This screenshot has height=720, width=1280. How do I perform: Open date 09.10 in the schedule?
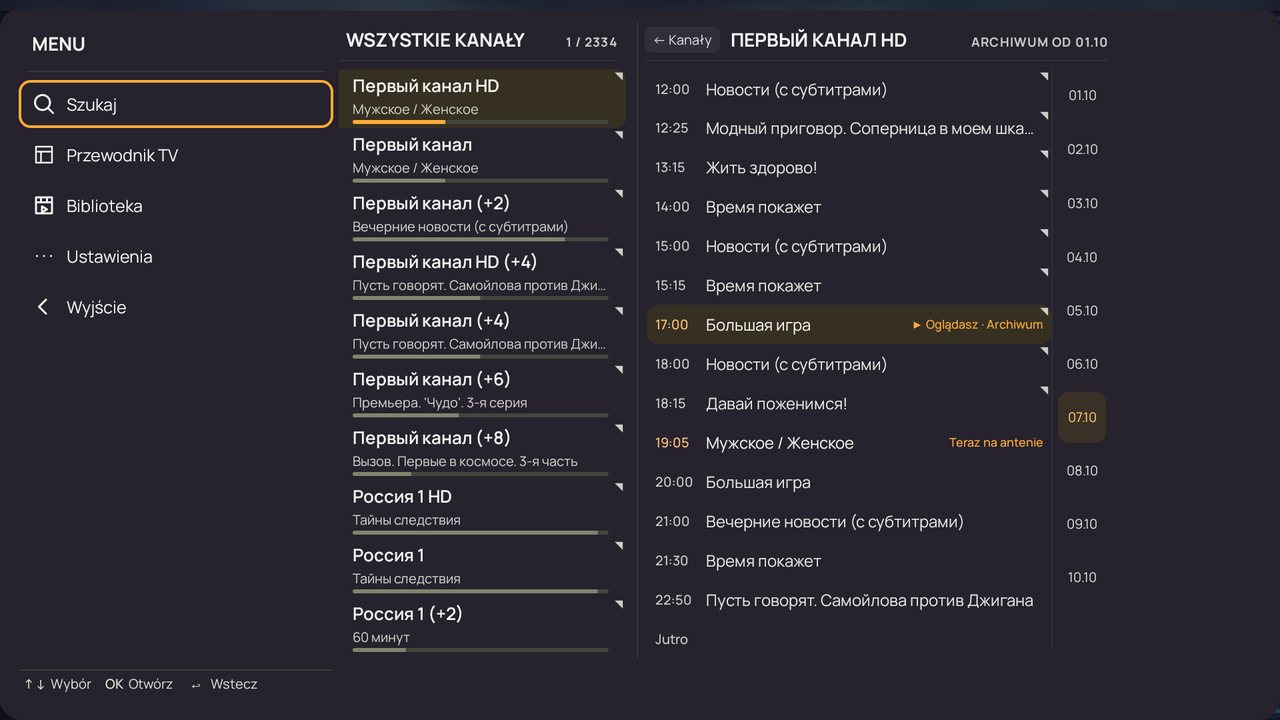pos(1082,524)
